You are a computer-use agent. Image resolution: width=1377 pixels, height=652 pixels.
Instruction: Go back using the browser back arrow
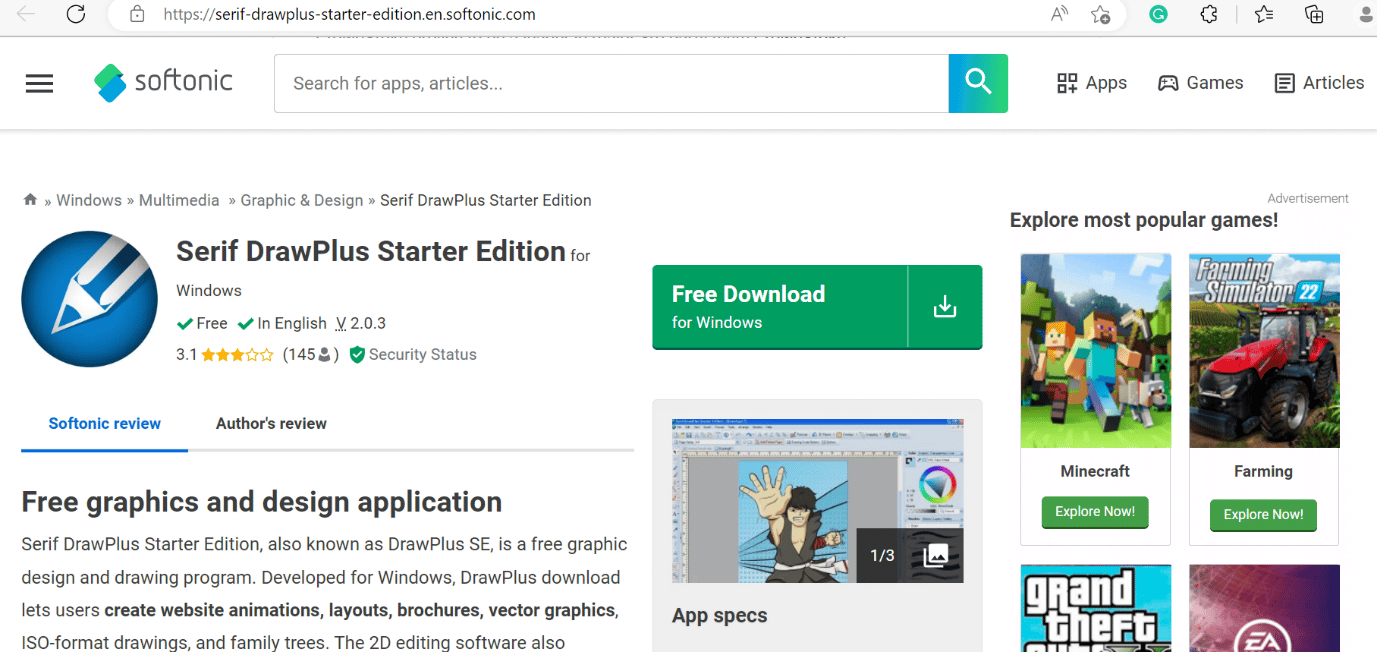(26, 14)
